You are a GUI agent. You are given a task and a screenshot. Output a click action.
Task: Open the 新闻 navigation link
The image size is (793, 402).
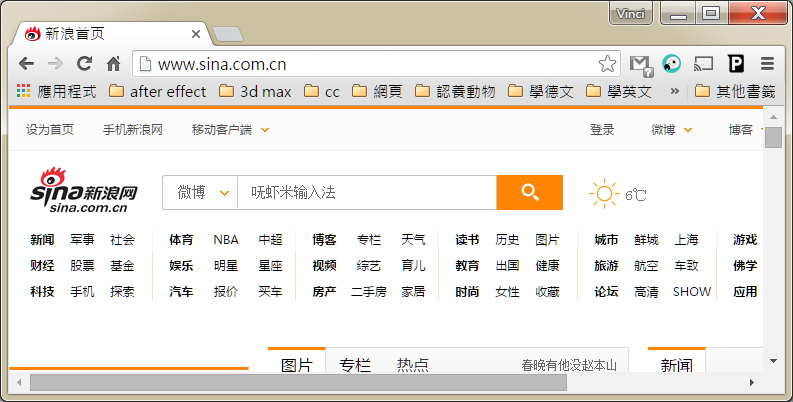pyautogui.click(x=42, y=240)
